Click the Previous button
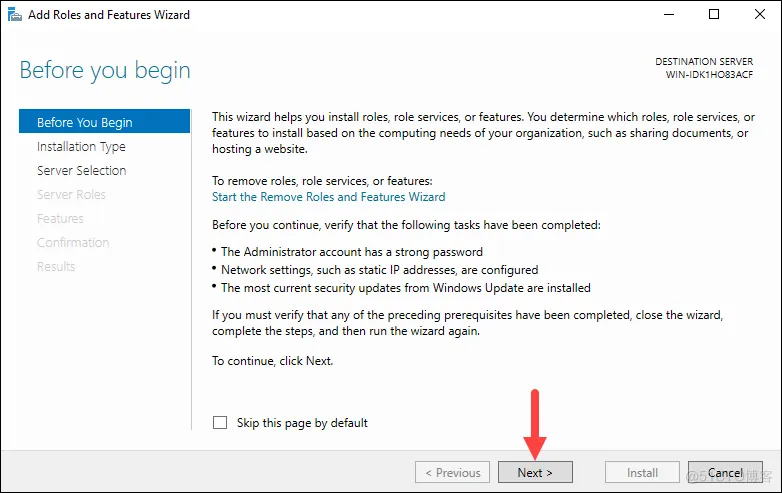 (x=452, y=473)
